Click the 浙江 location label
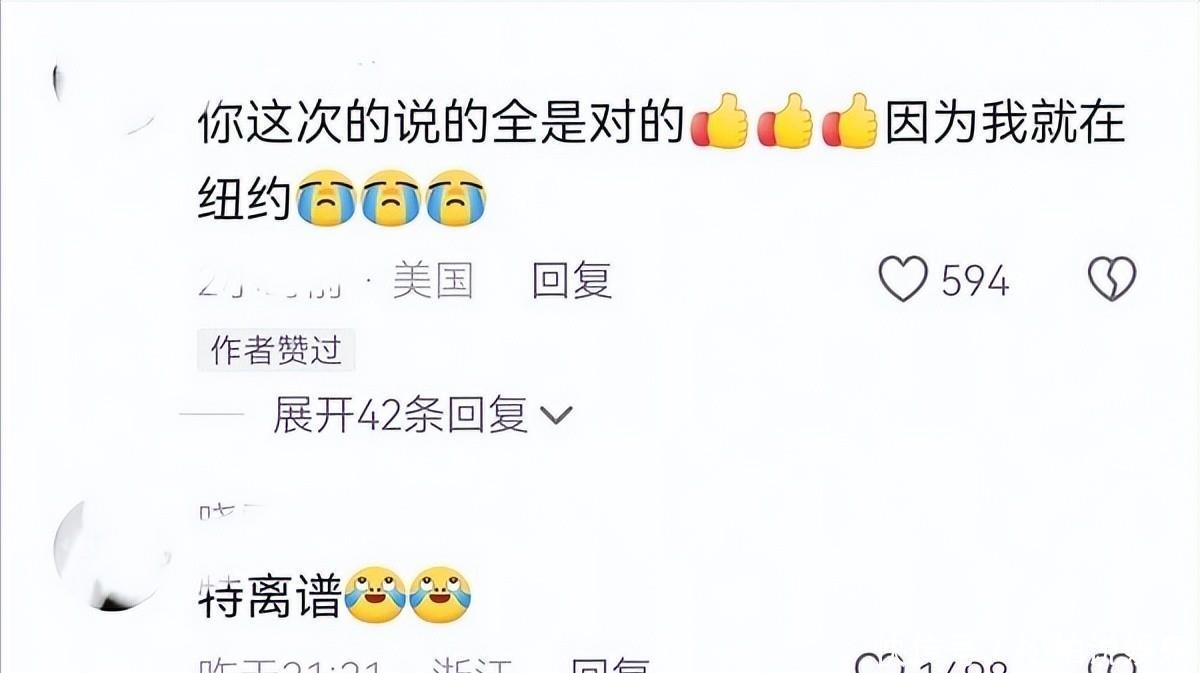Image resolution: width=1200 pixels, height=673 pixels. pos(471,665)
